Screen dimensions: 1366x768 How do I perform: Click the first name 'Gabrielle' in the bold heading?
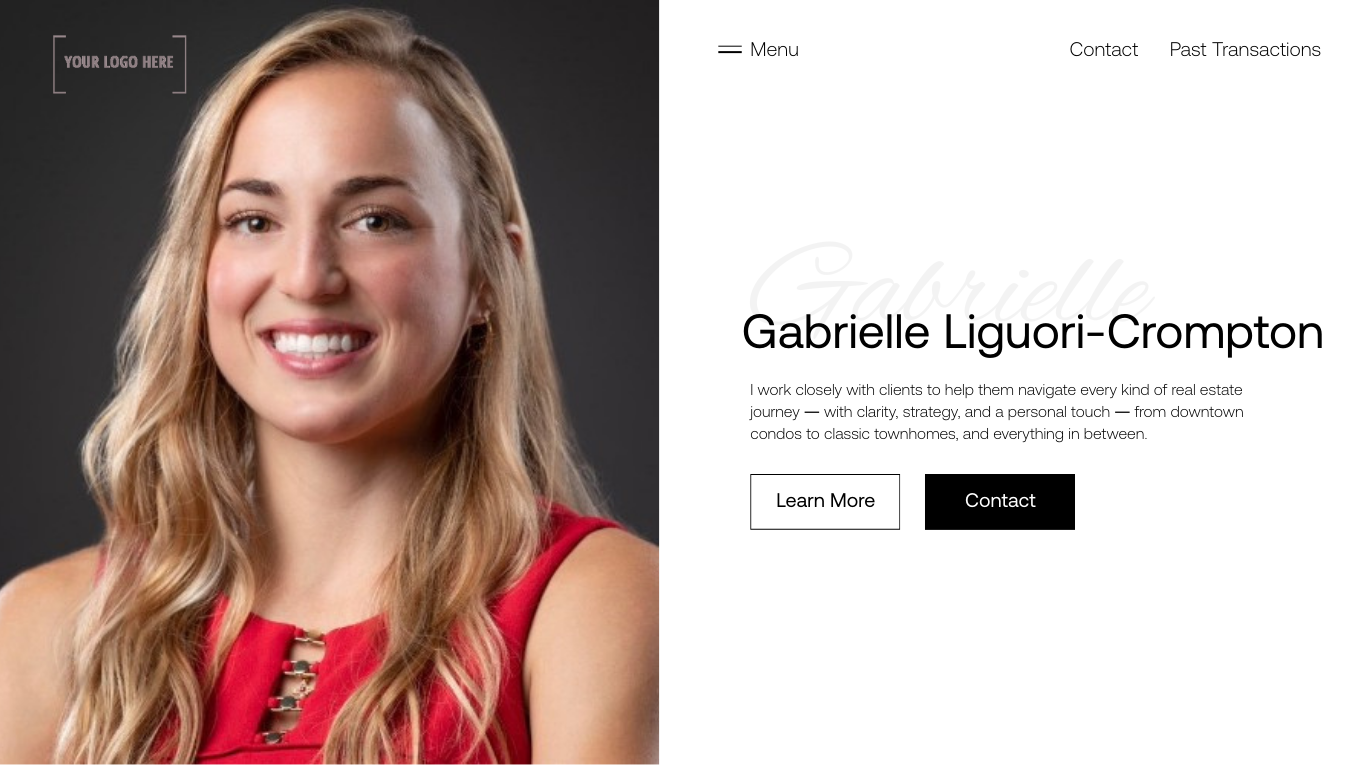tap(836, 332)
